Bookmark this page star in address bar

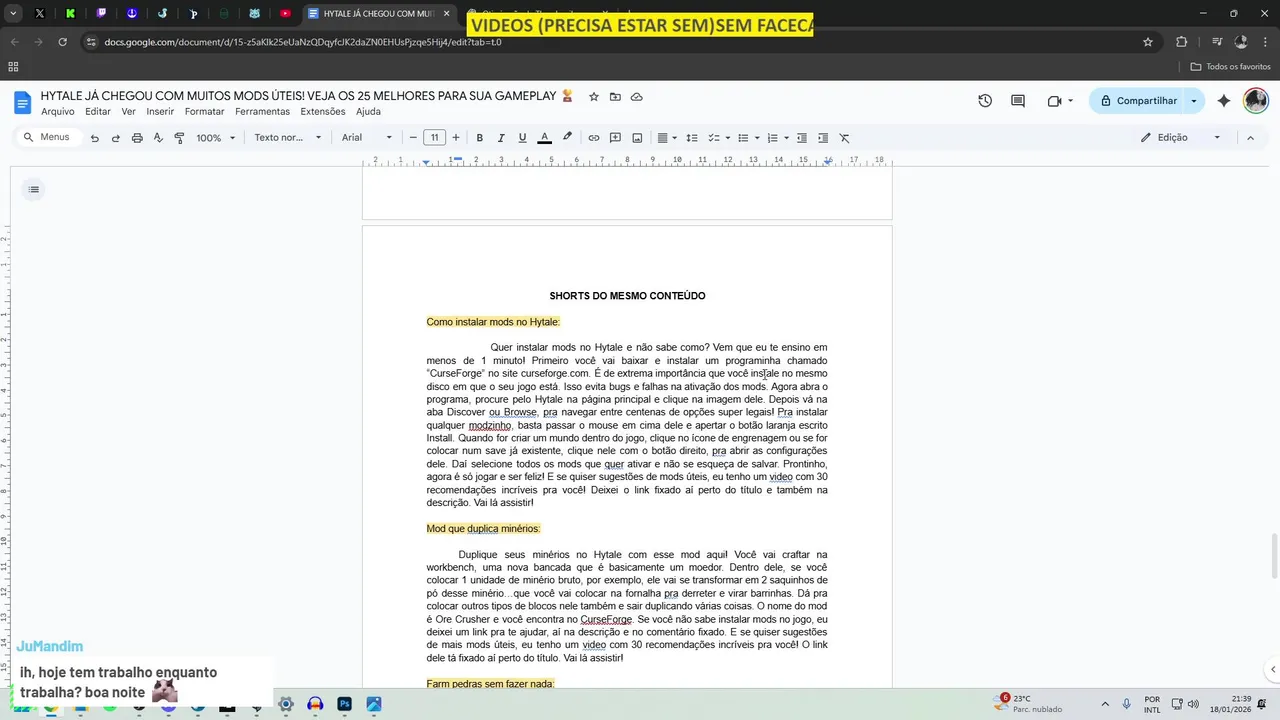(x=1148, y=42)
